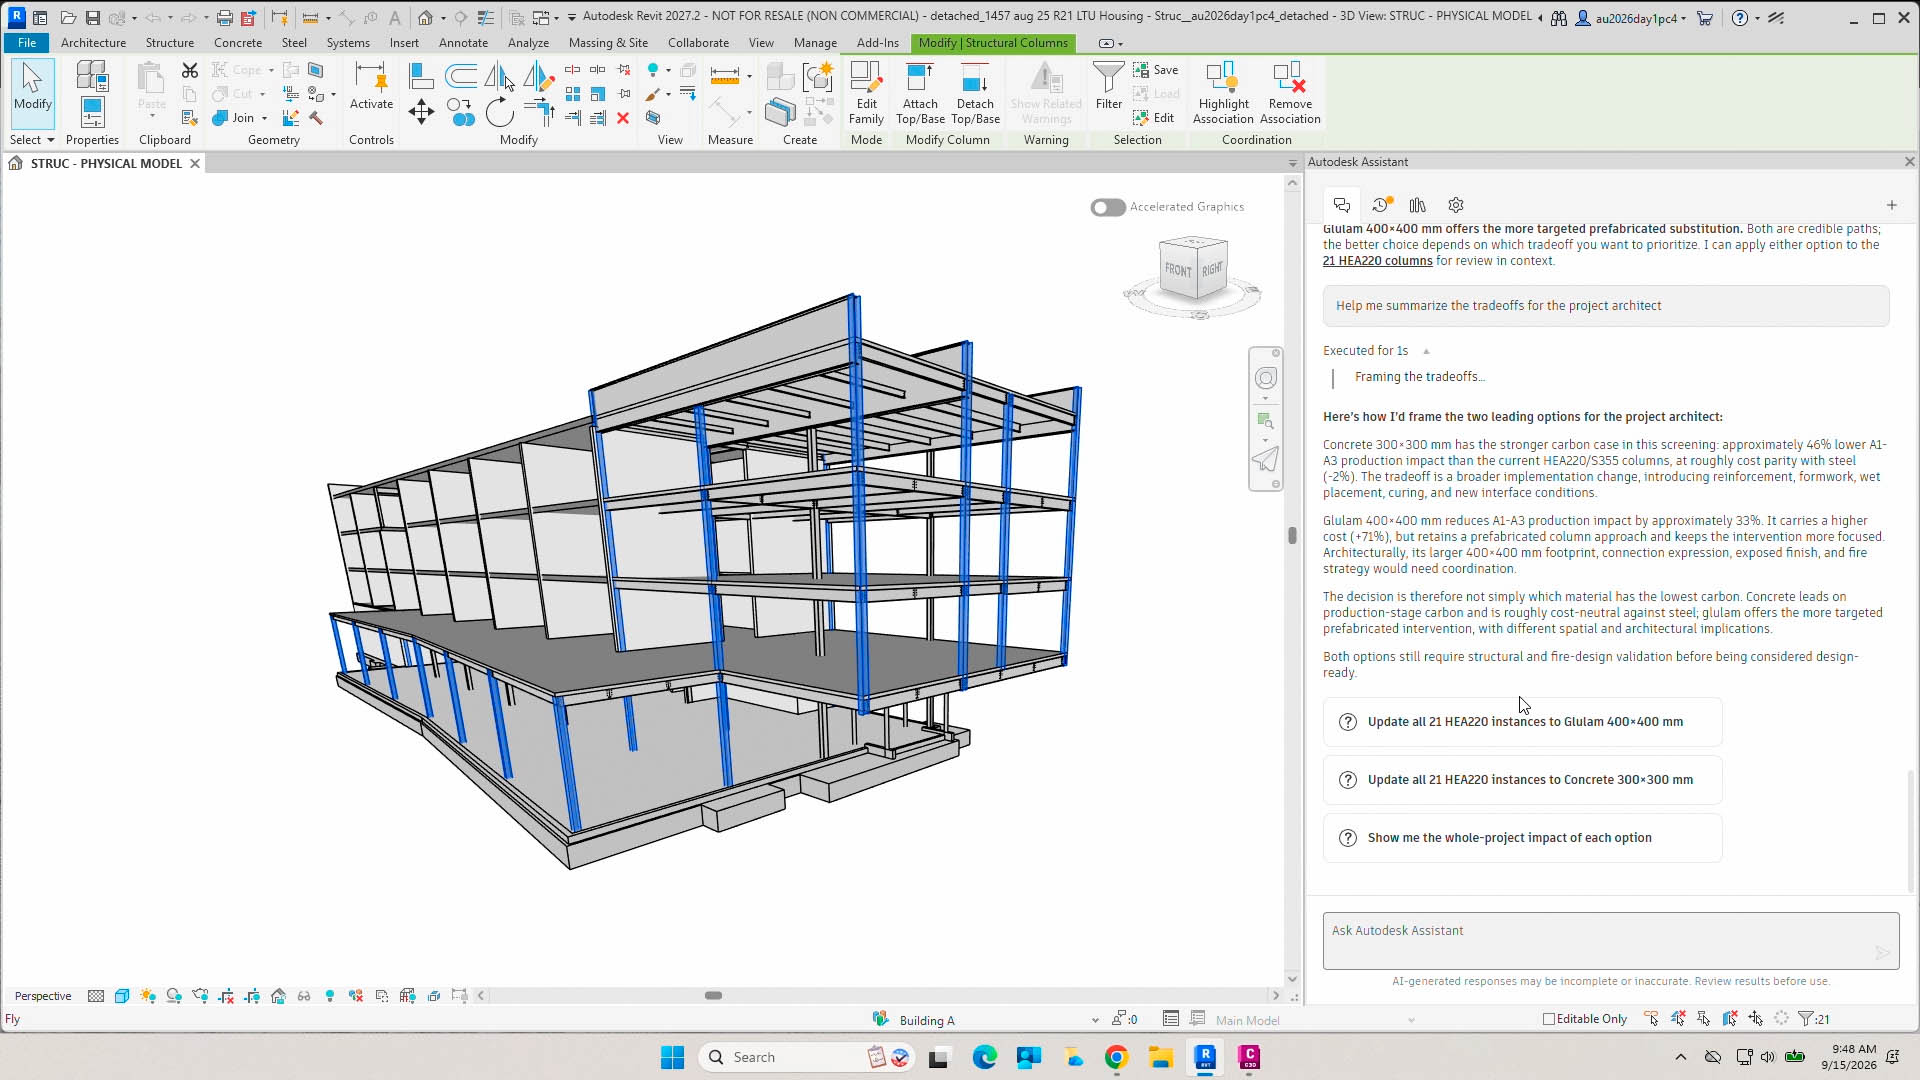Toggle Accelerated Graphics switch
Screen dimensions: 1920x1080
pyautogui.click(x=1108, y=207)
